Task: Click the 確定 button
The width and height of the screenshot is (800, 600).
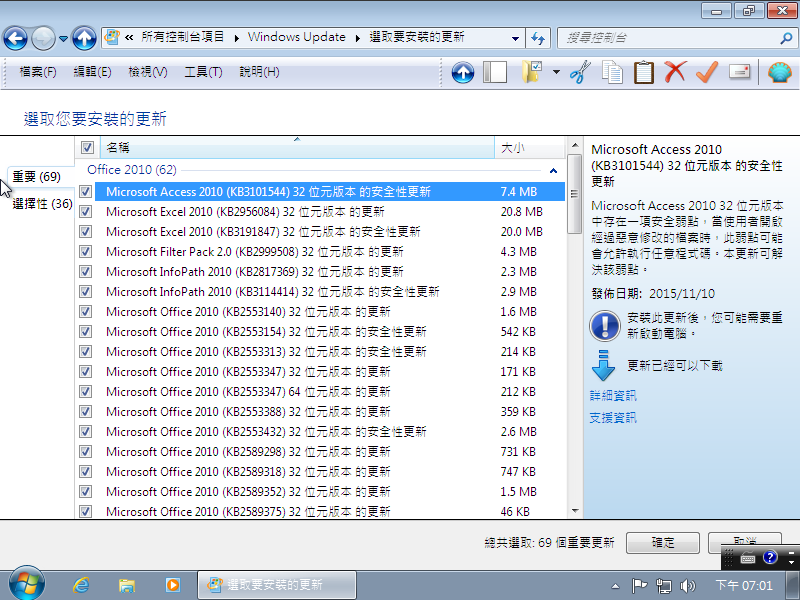Action: click(662, 542)
